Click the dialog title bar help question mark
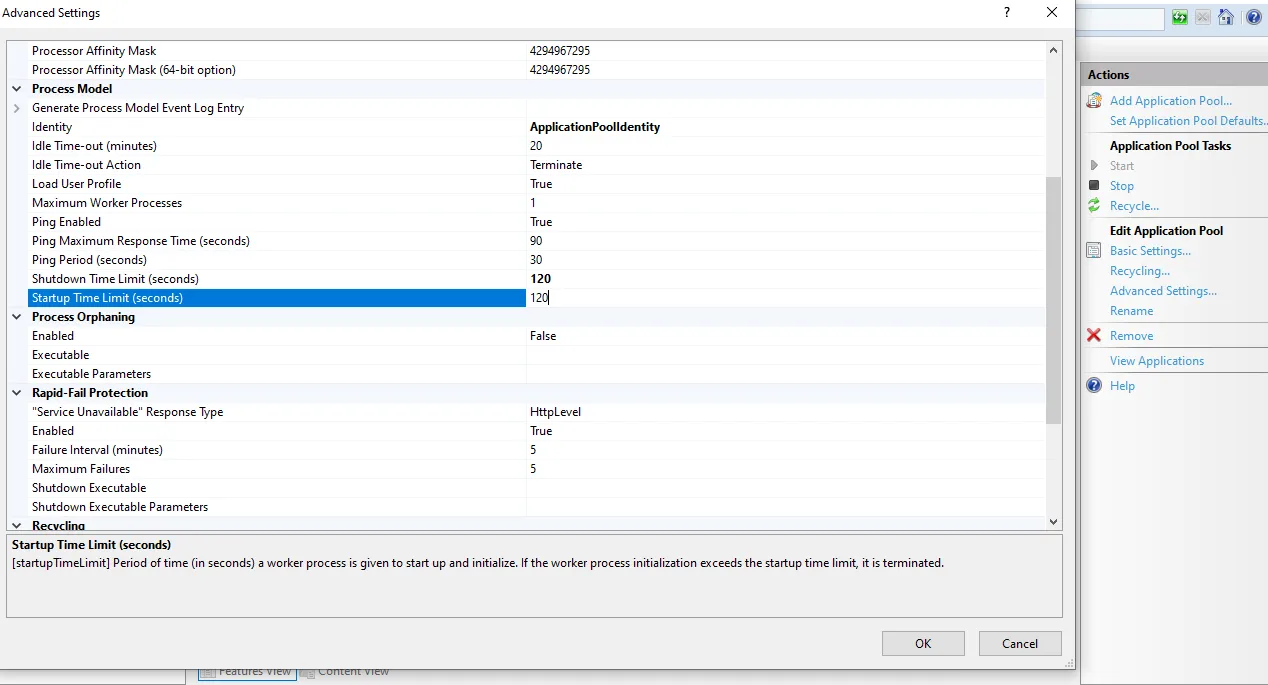 (1006, 13)
